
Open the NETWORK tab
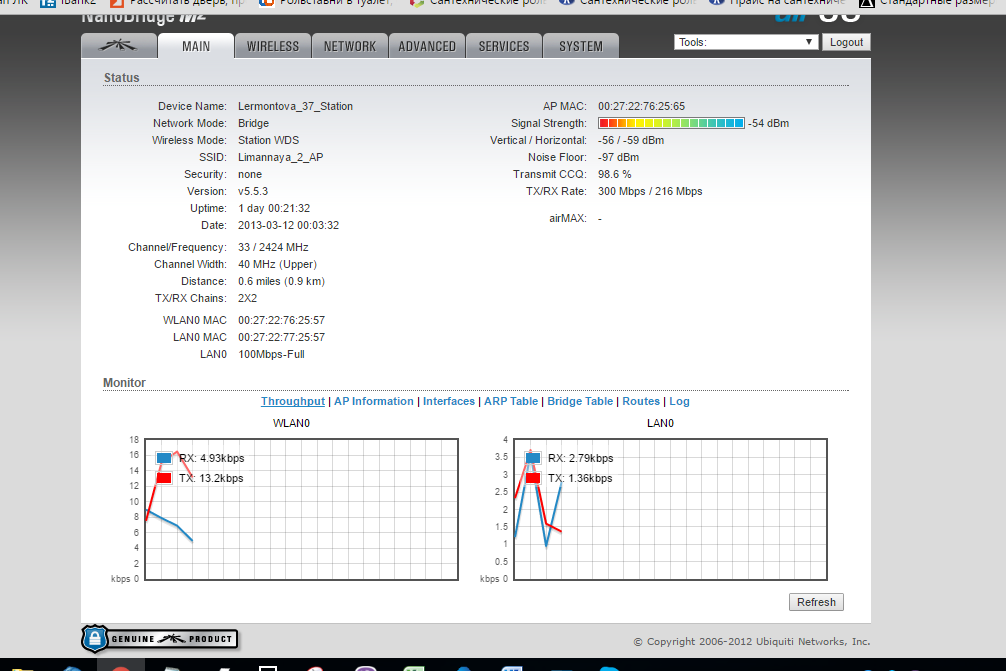pos(350,46)
